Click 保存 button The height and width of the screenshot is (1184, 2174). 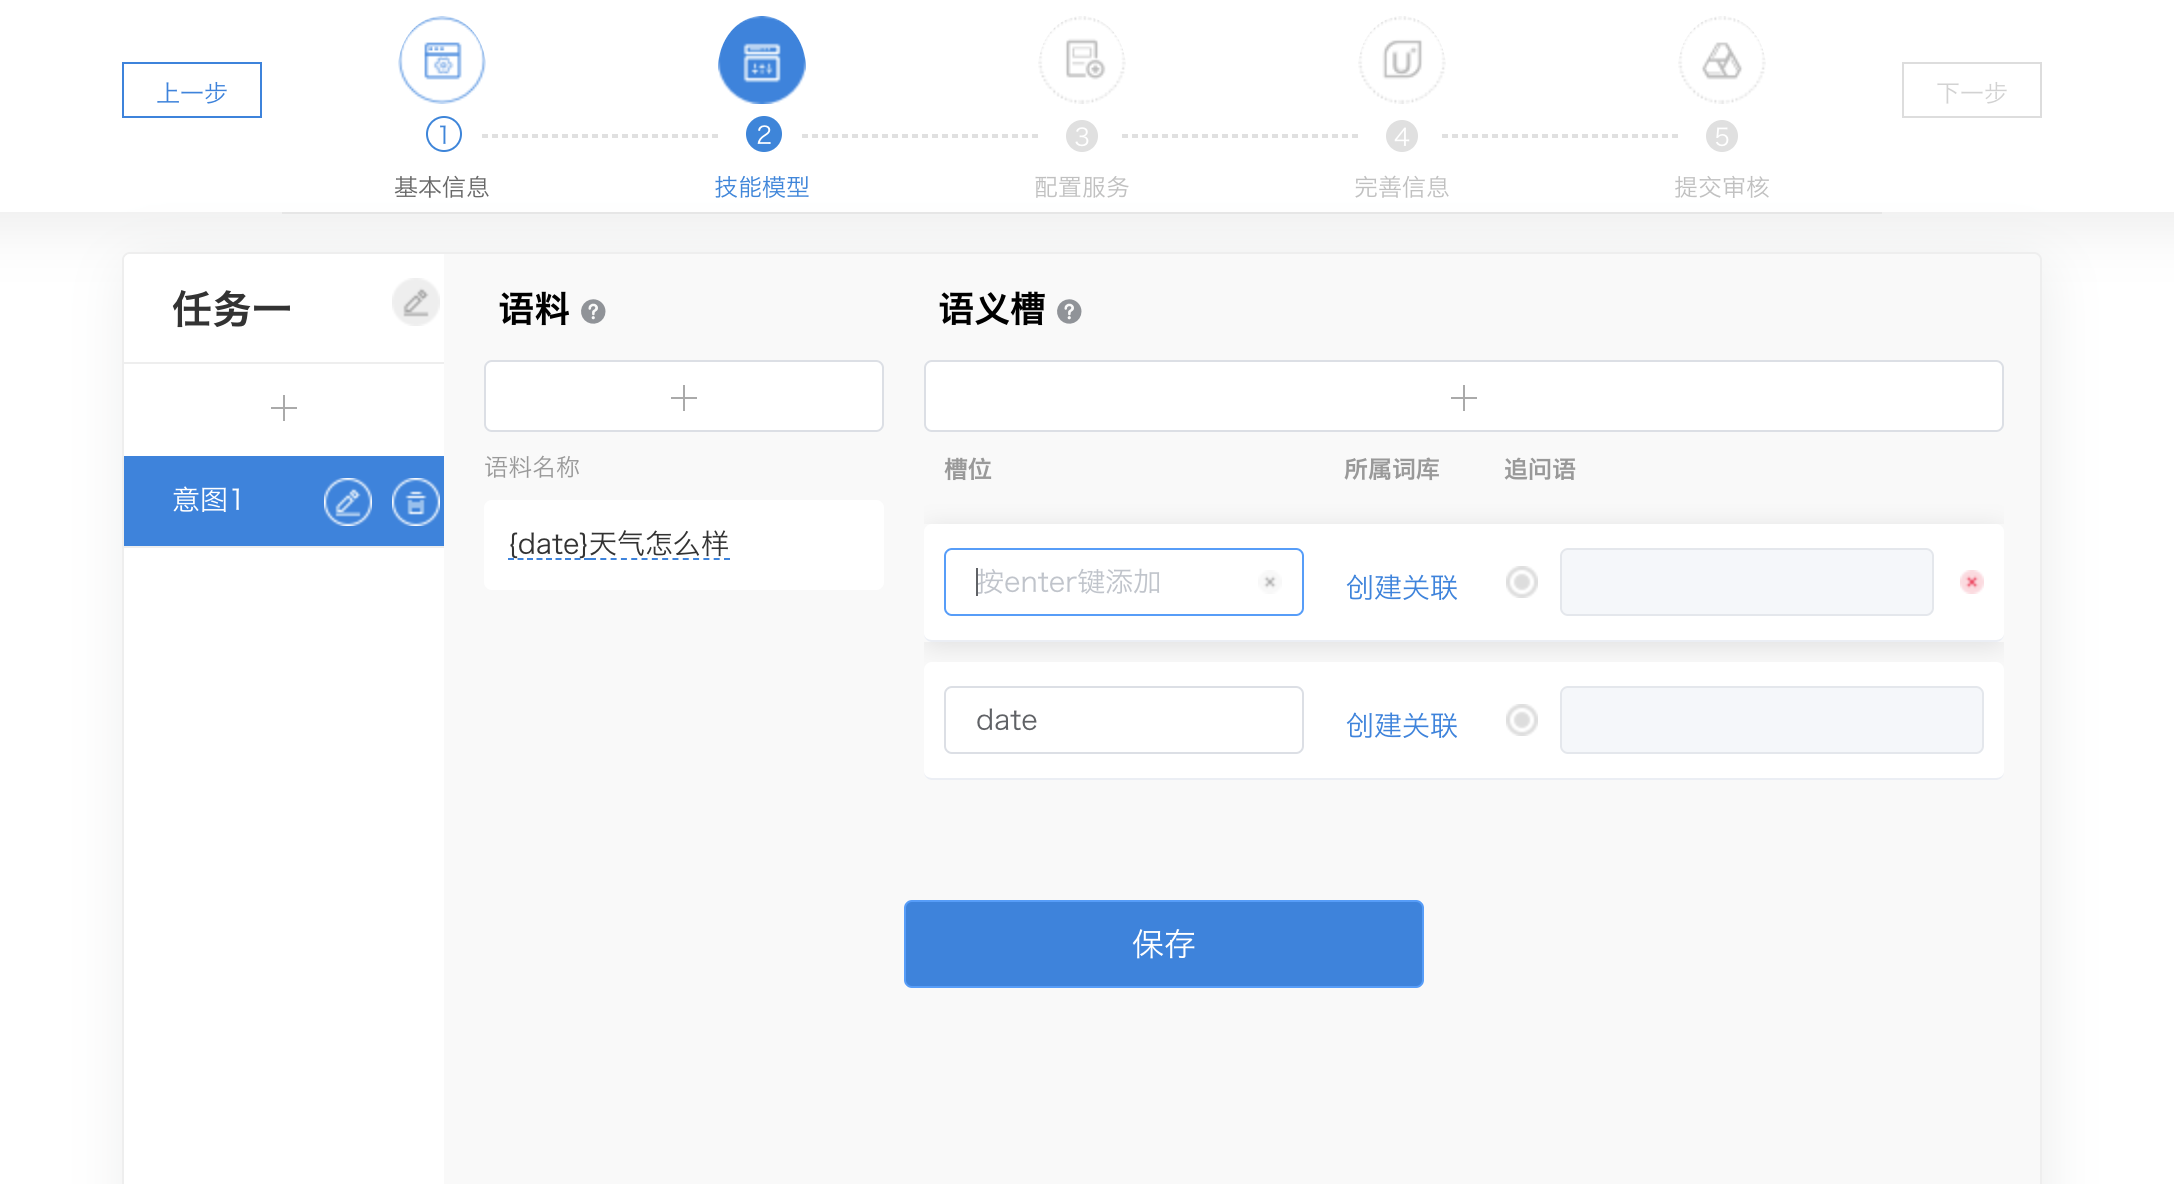point(1163,944)
